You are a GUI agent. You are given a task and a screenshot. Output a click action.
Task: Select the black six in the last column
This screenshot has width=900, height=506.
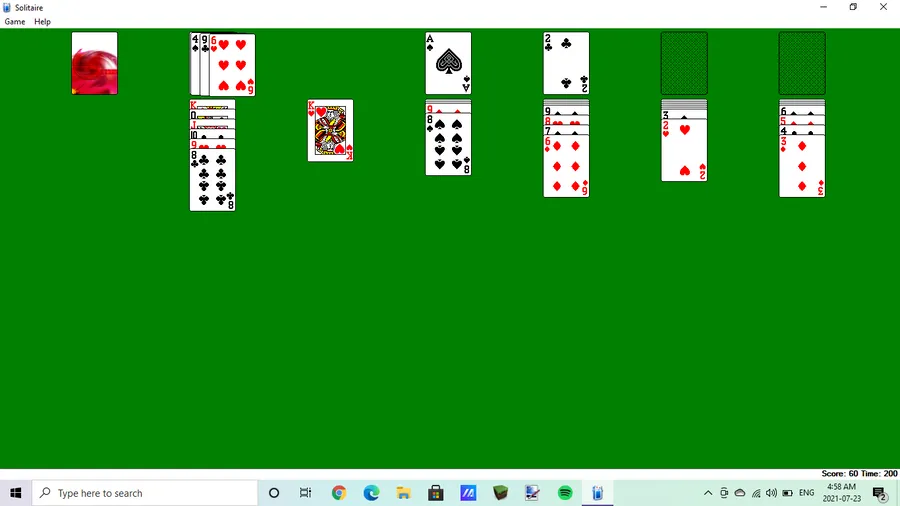point(802,111)
